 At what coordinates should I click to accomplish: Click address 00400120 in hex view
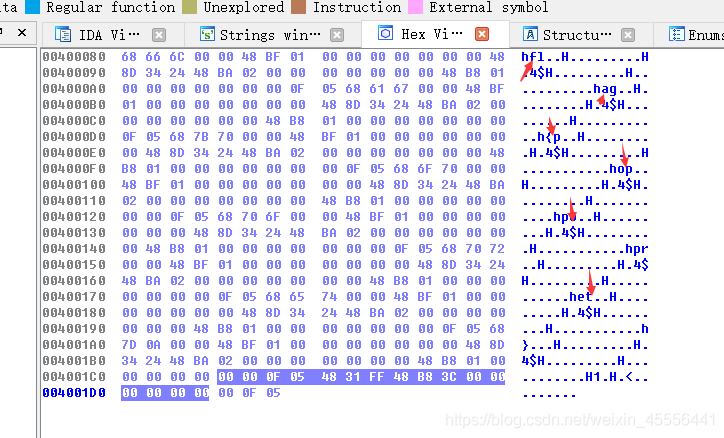74,217
